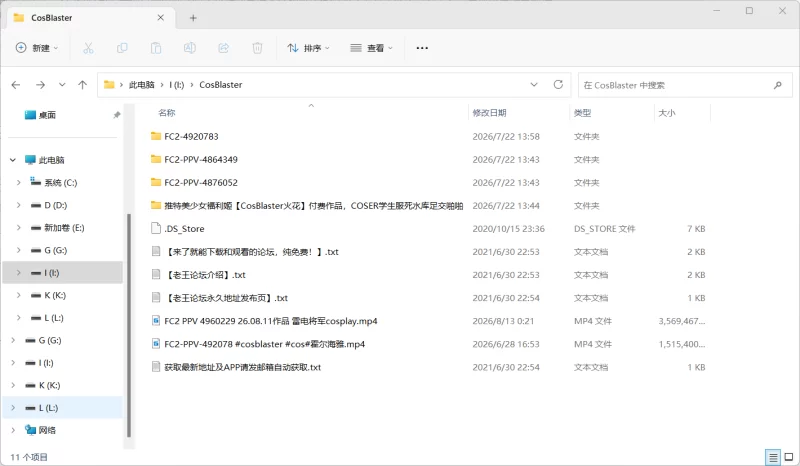The height and width of the screenshot is (466, 800).
Task: Go forward with the right arrow
Action: click(x=40, y=85)
